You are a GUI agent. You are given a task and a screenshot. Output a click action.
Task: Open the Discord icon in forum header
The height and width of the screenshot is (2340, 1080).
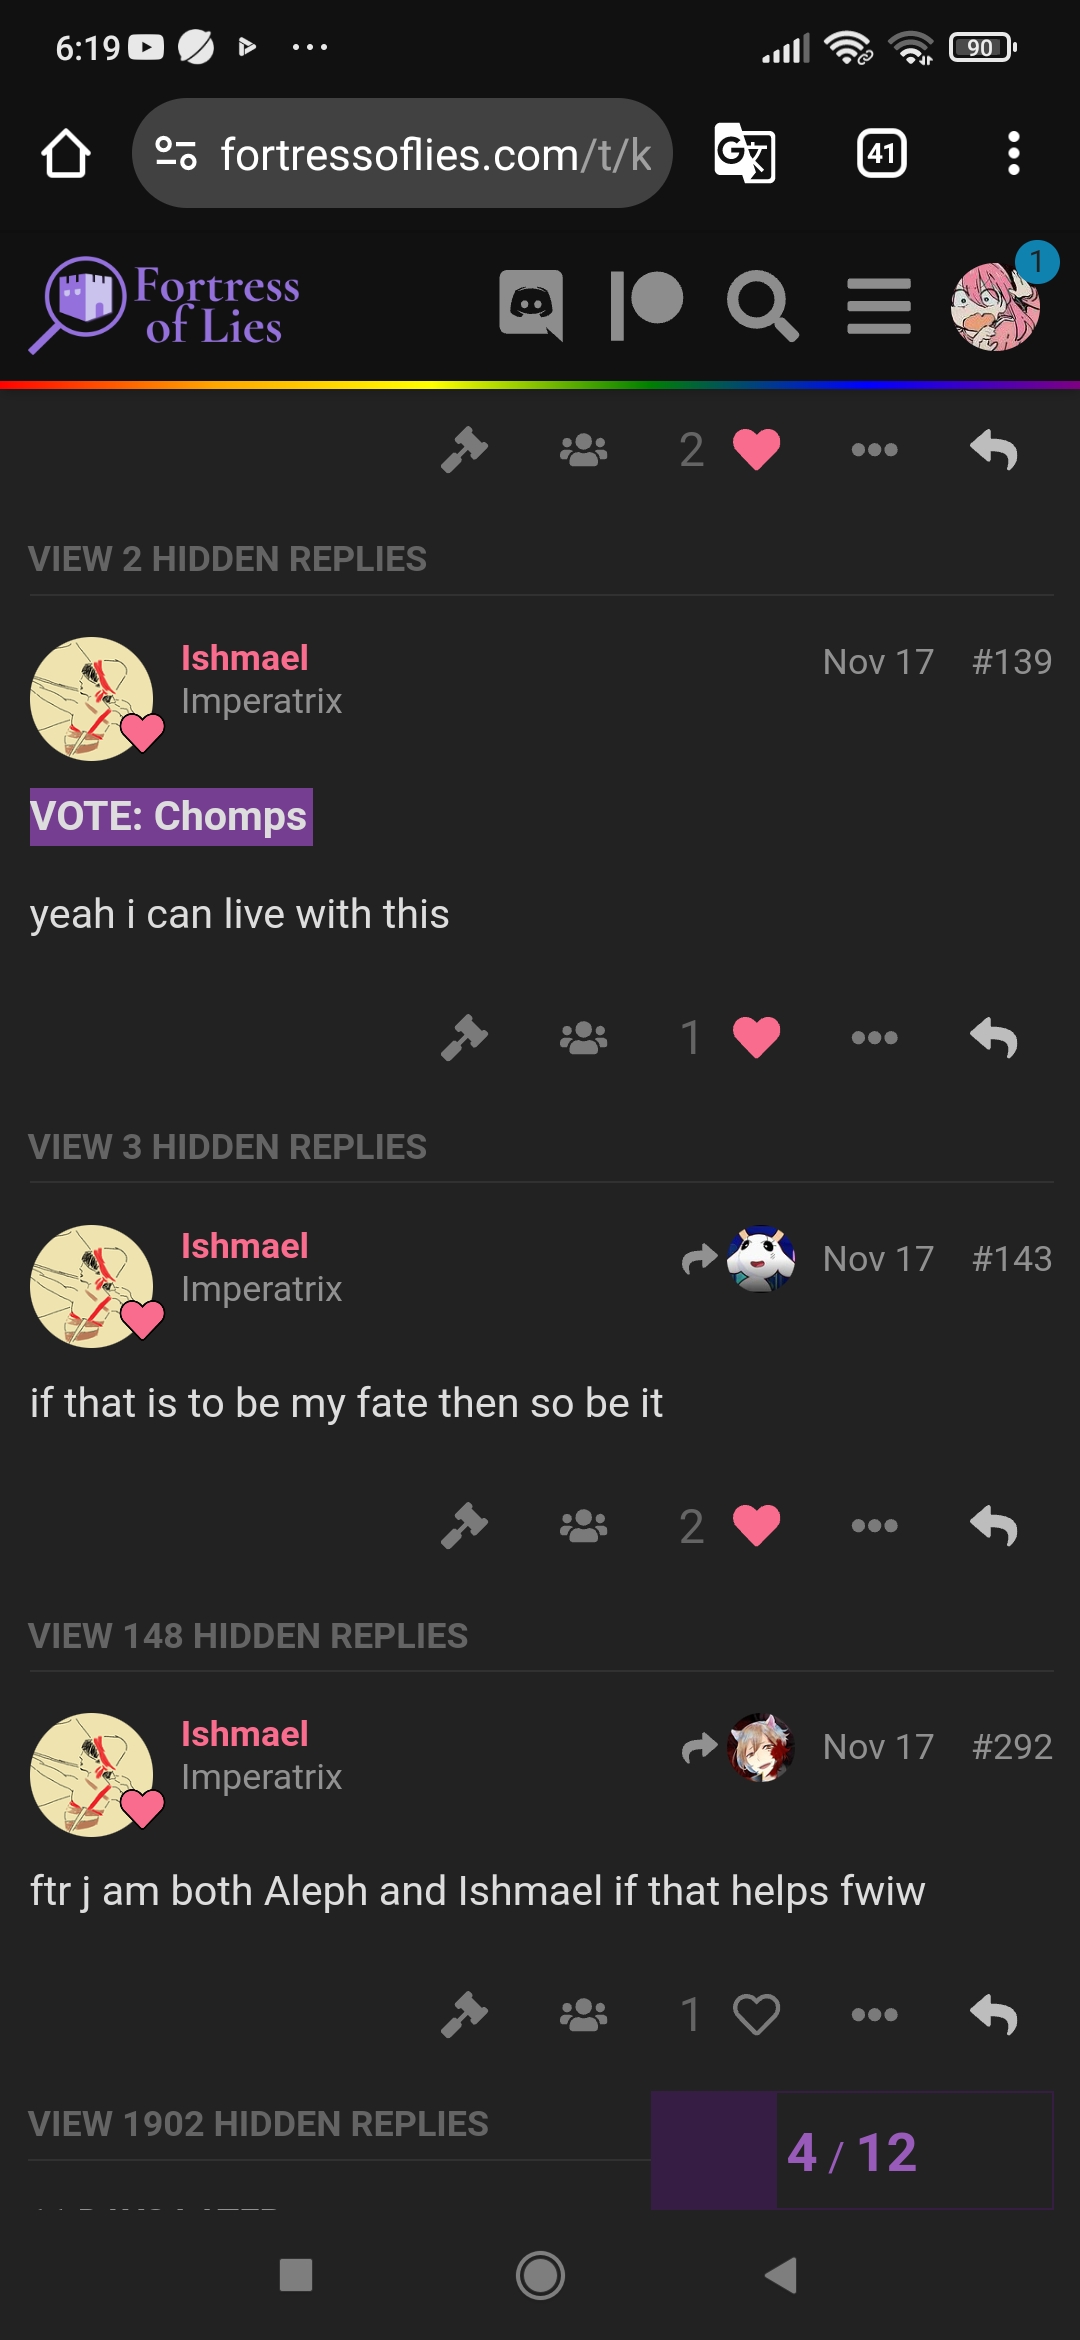(x=531, y=304)
